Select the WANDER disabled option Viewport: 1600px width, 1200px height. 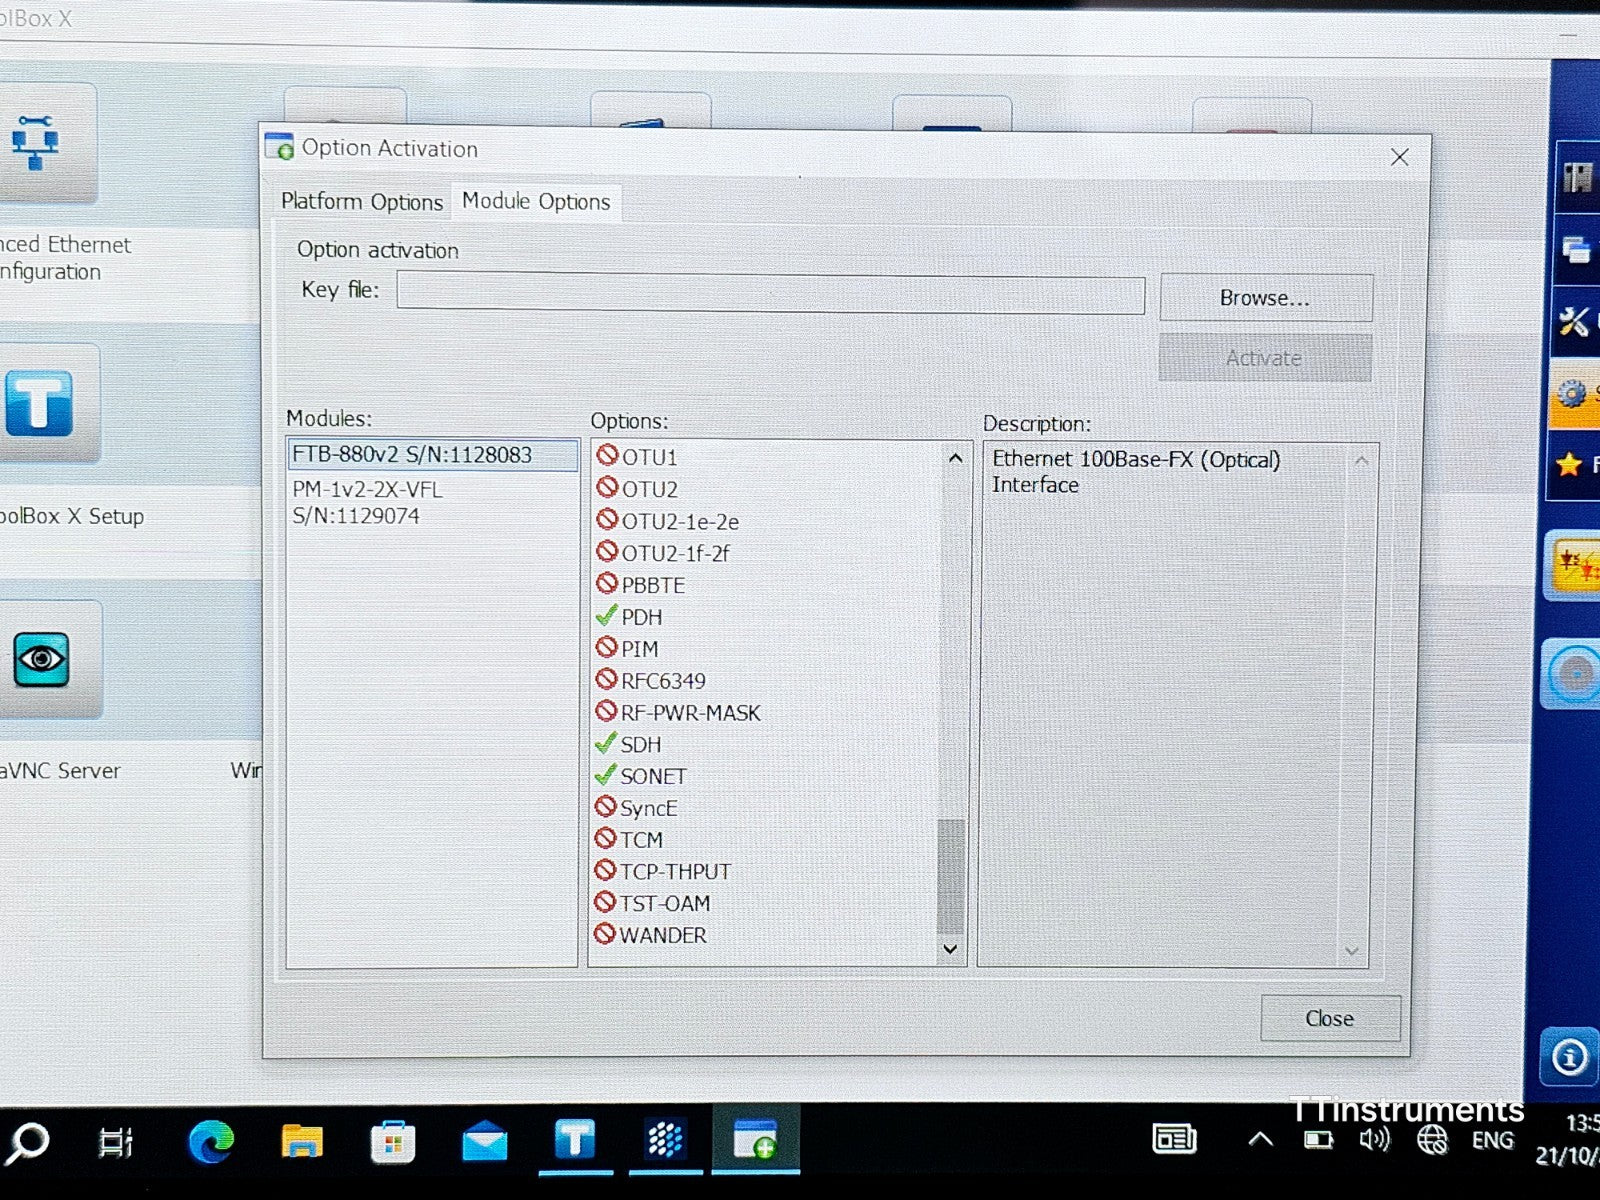point(662,935)
